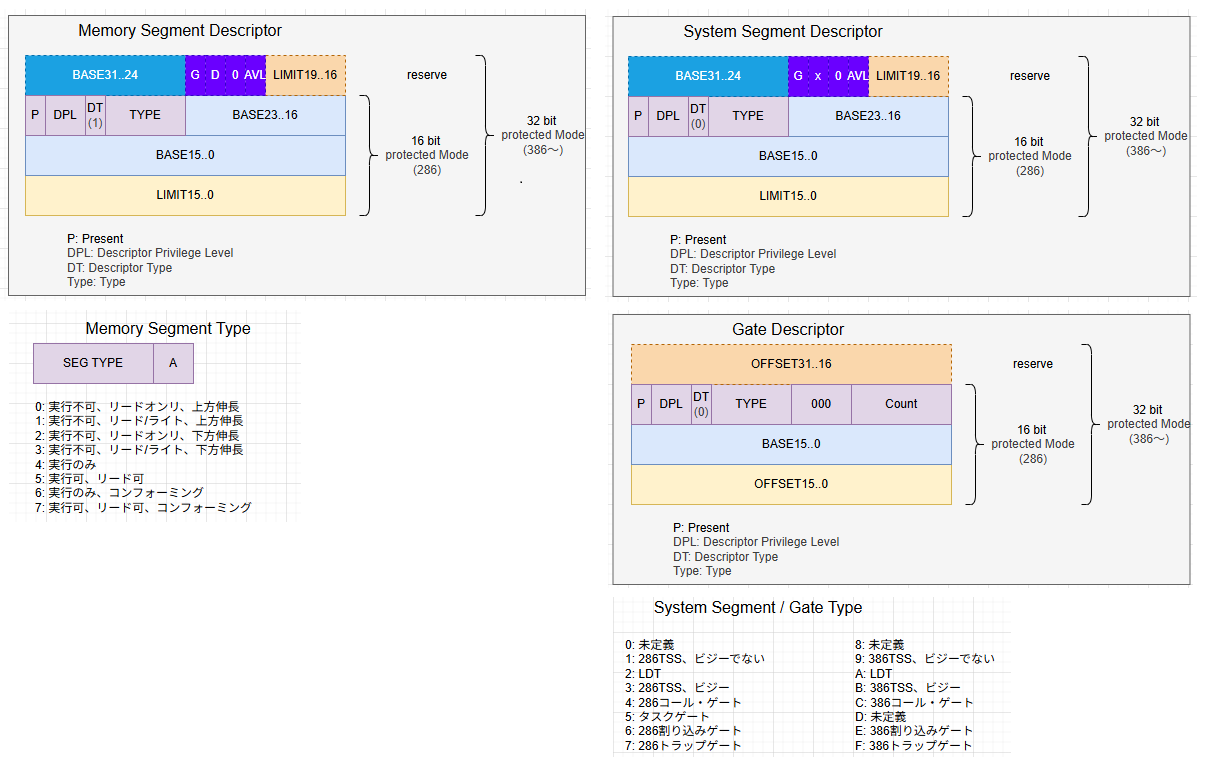The width and height of the screenshot is (1205, 766).
Task: Click the x bit cell in System Segment Descriptor
Action: click(818, 76)
